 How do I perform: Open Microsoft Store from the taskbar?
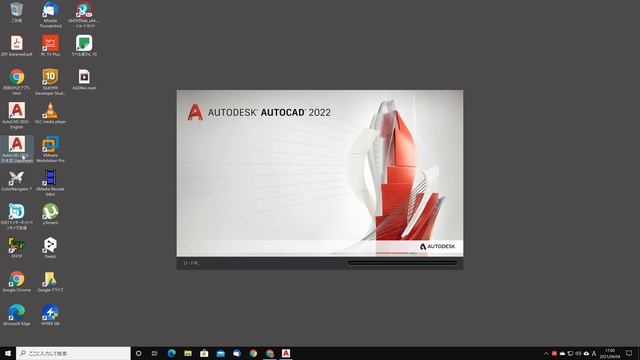(204, 353)
